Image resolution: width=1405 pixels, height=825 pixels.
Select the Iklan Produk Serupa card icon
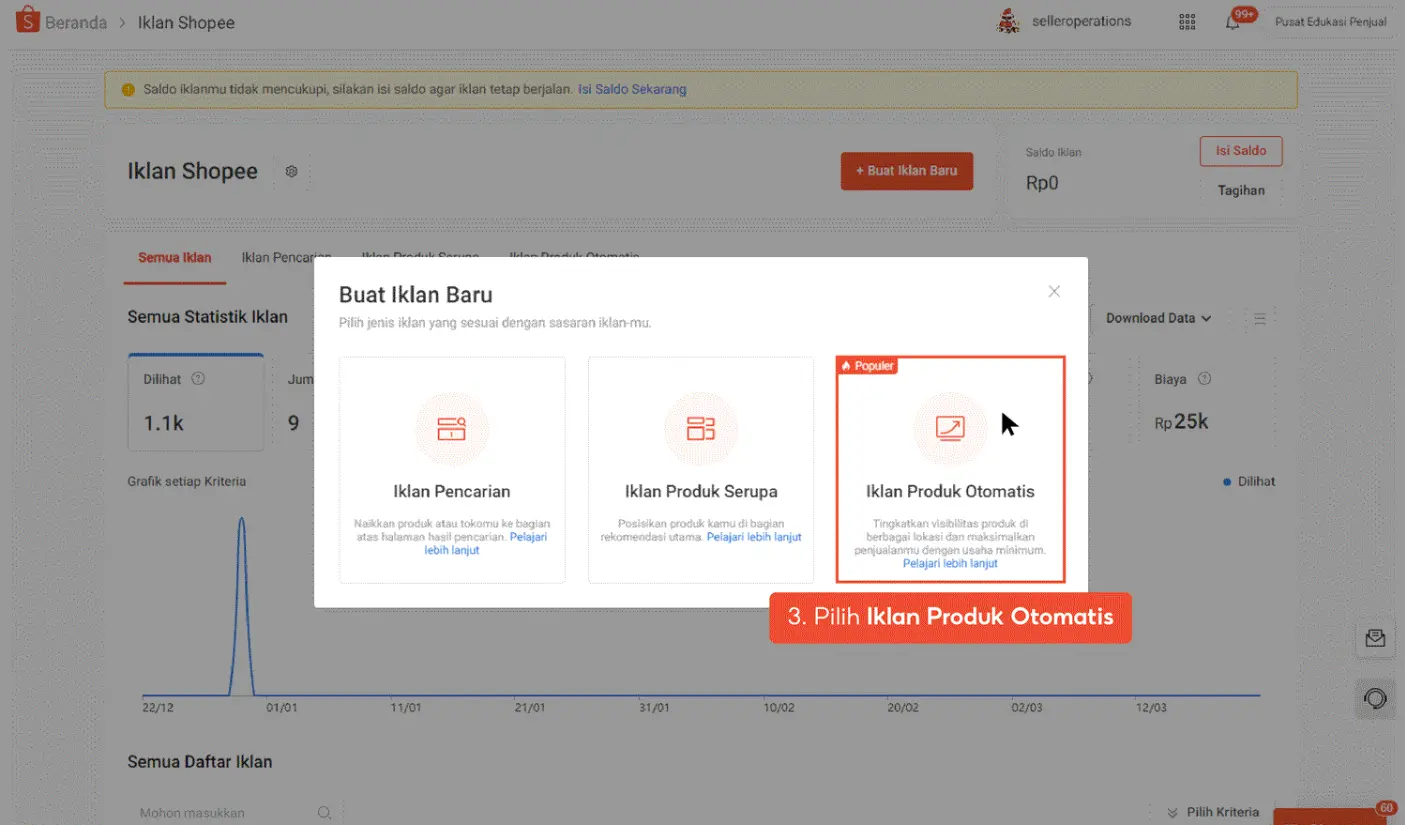[700, 429]
